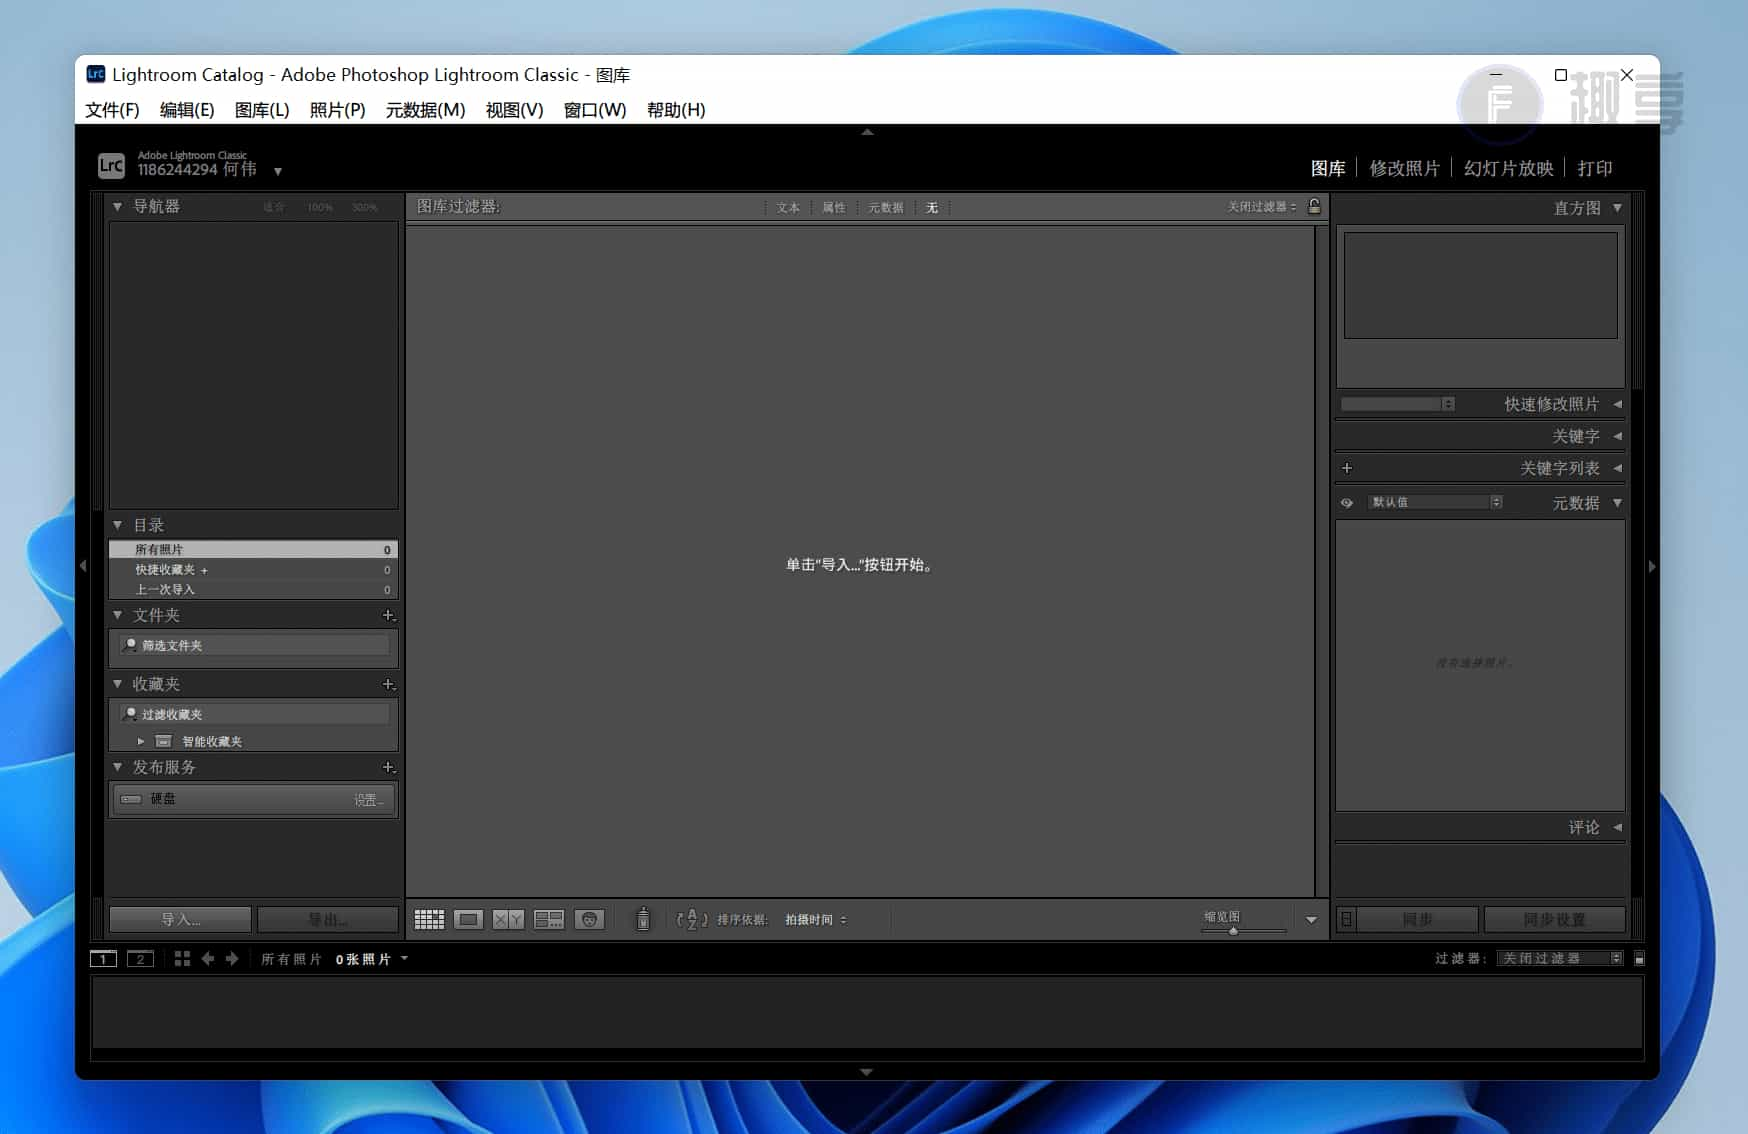Select 所有照片 catalog row
The width and height of the screenshot is (1748, 1134).
click(x=253, y=549)
